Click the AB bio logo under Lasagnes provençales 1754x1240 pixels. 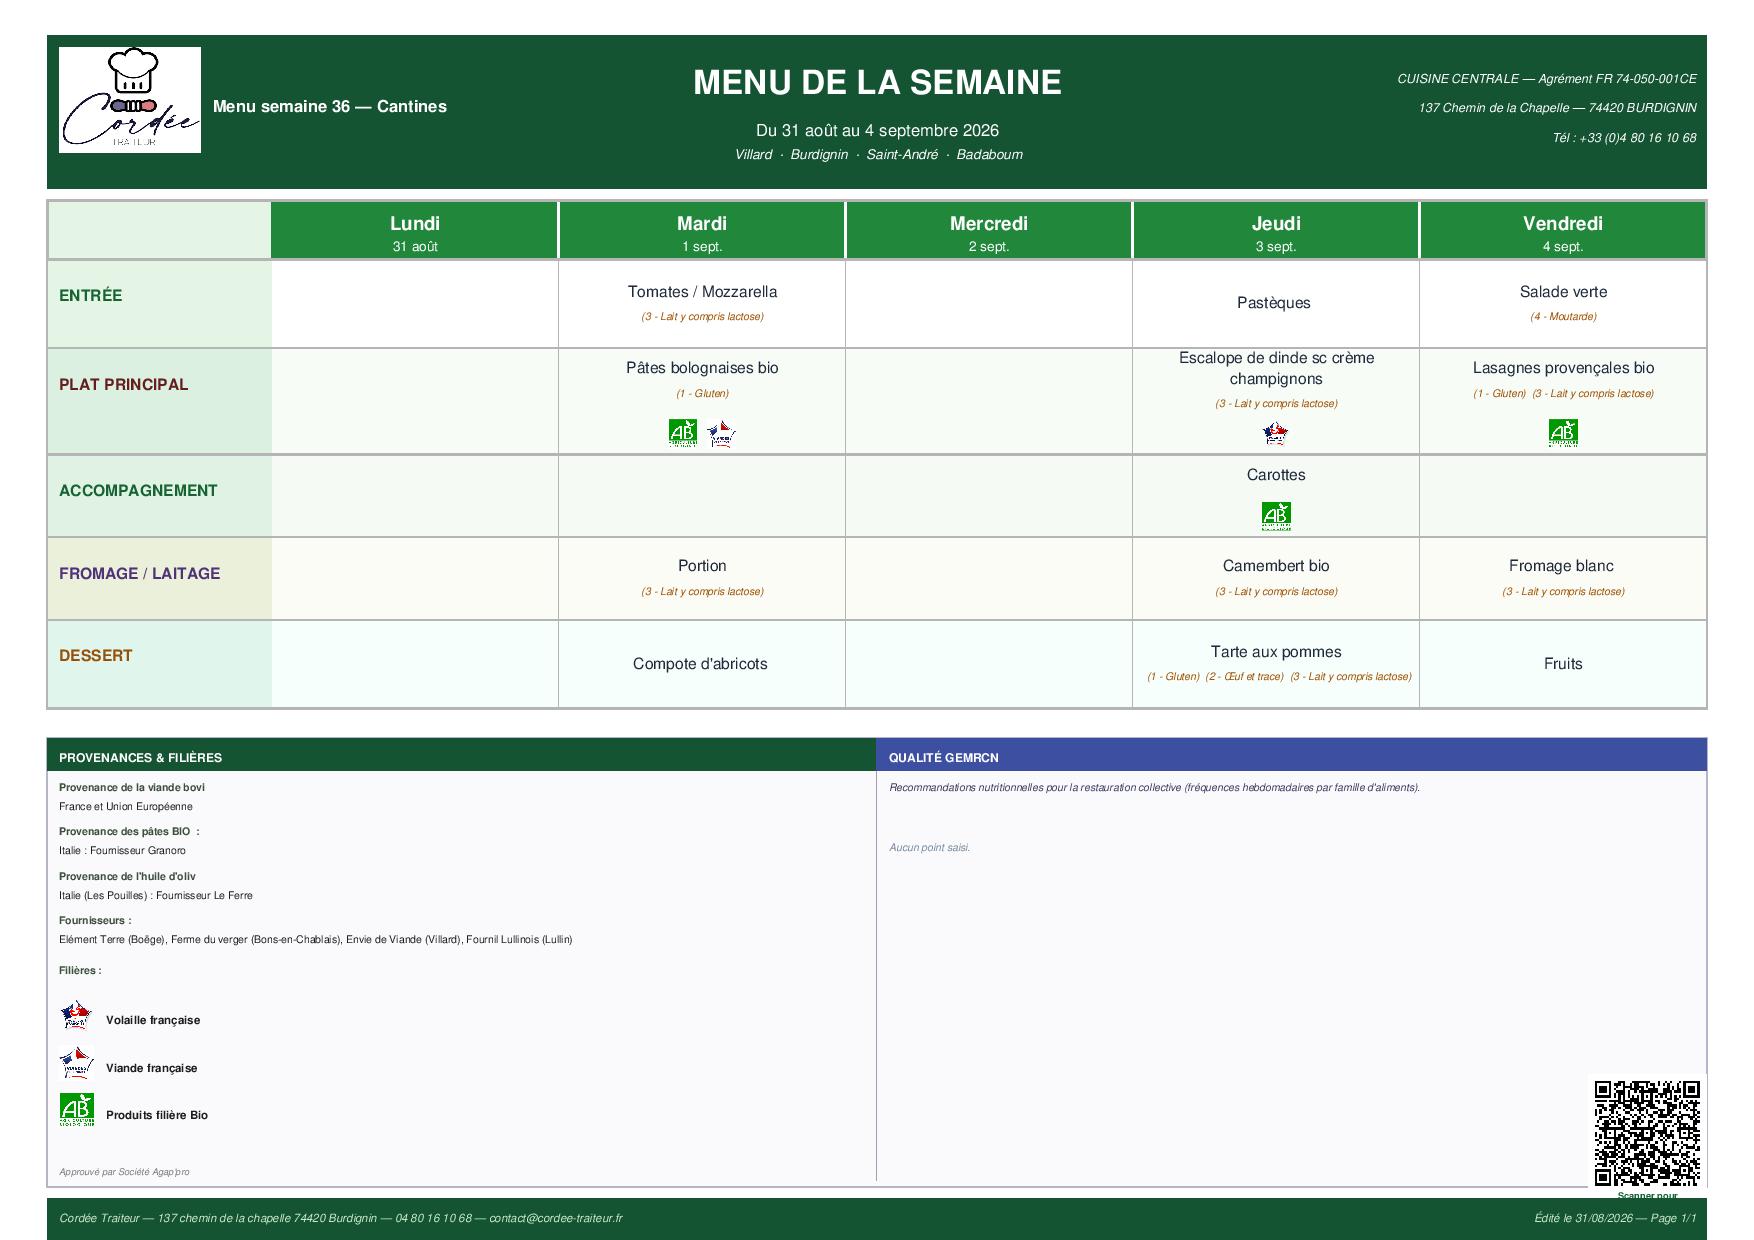(x=1563, y=433)
